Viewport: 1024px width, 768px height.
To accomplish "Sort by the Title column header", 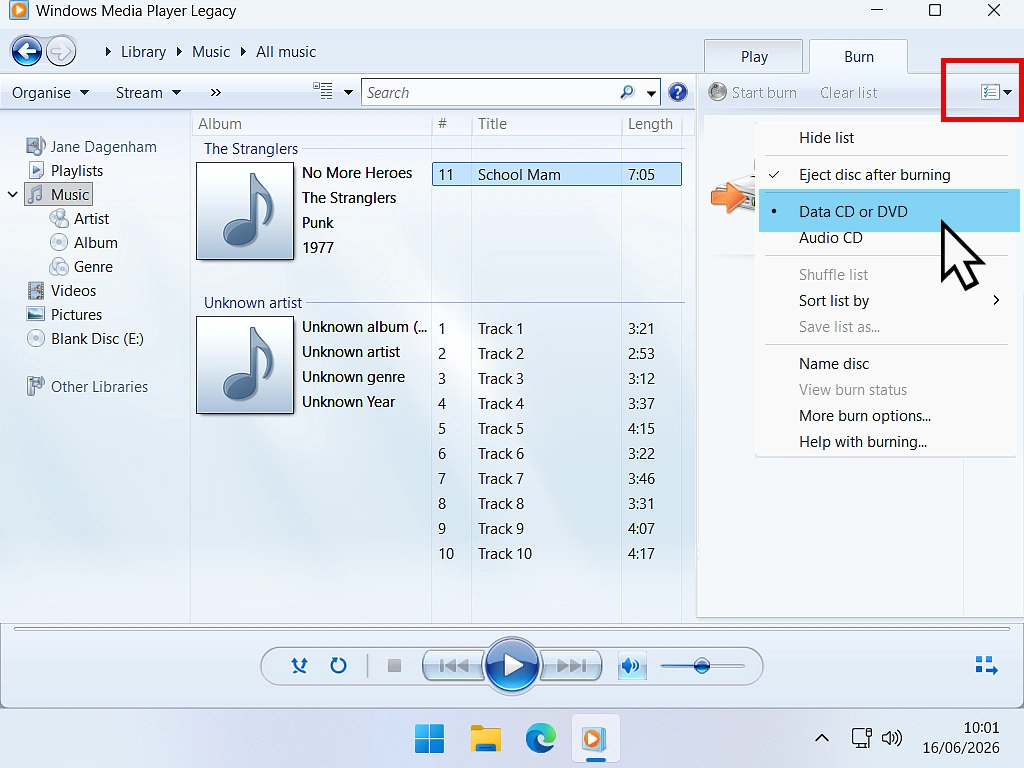I will [x=546, y=123].
